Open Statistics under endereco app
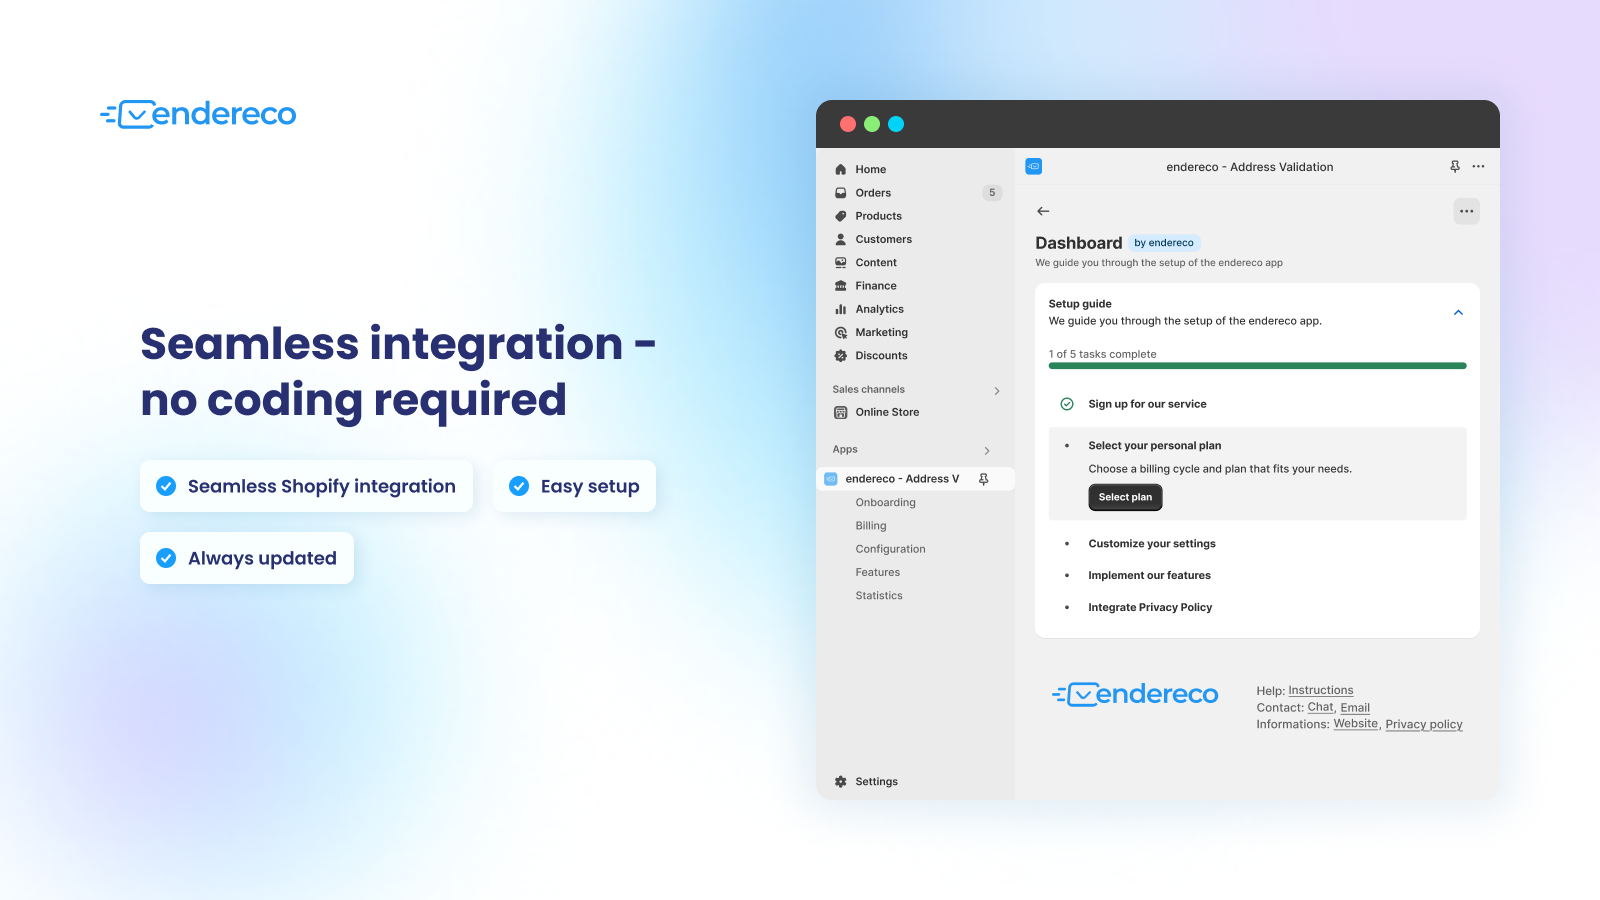This screenshot has height=900, width=1600. point(879,596)
